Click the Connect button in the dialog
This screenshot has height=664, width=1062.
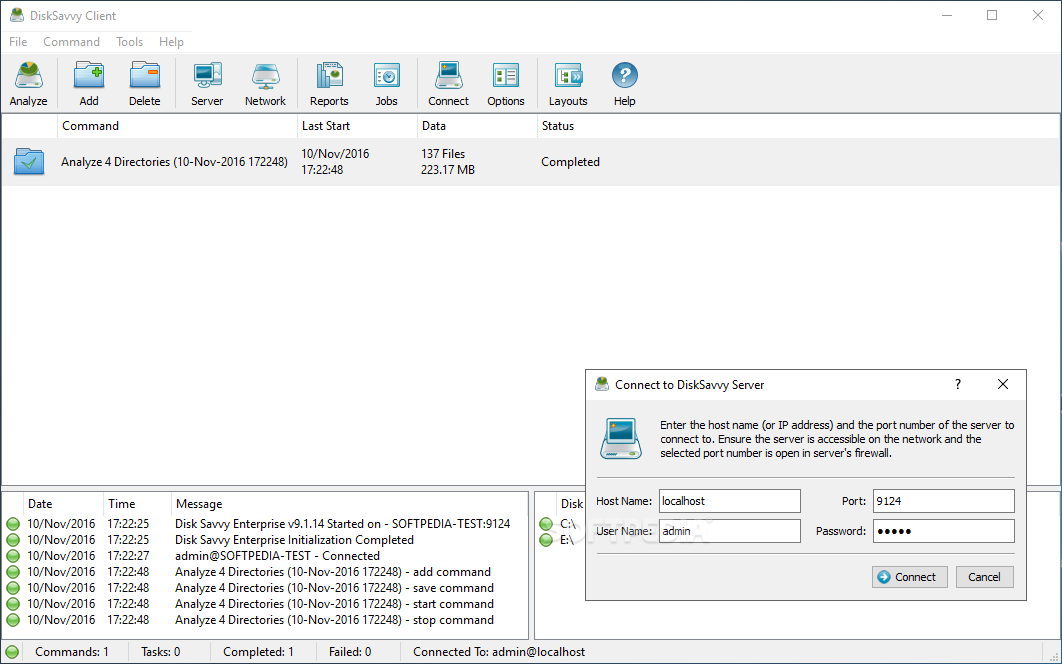(910, 577)
